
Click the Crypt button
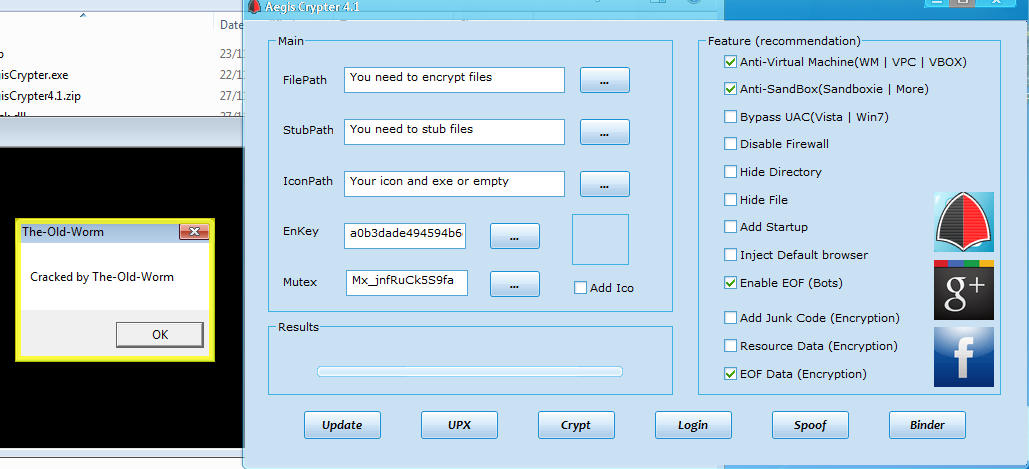coord(576,425)
